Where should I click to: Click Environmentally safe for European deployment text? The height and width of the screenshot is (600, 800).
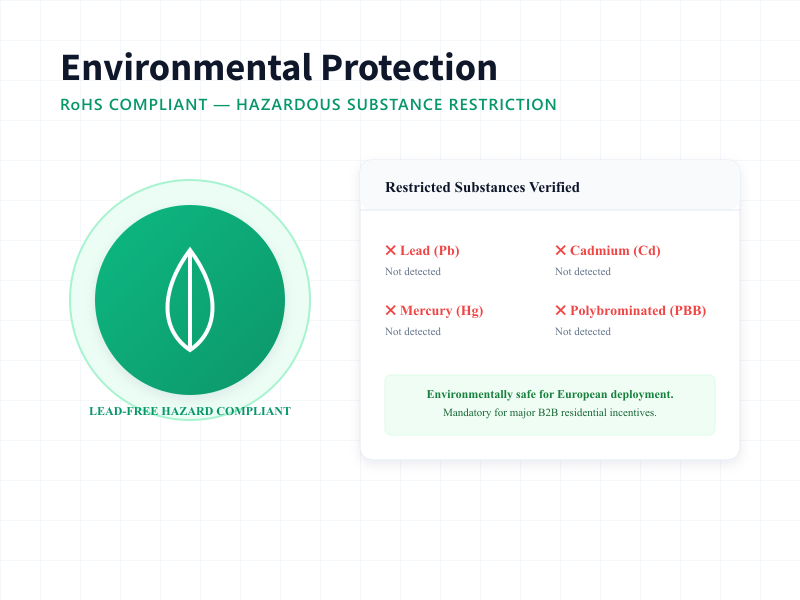coord(550,394)
